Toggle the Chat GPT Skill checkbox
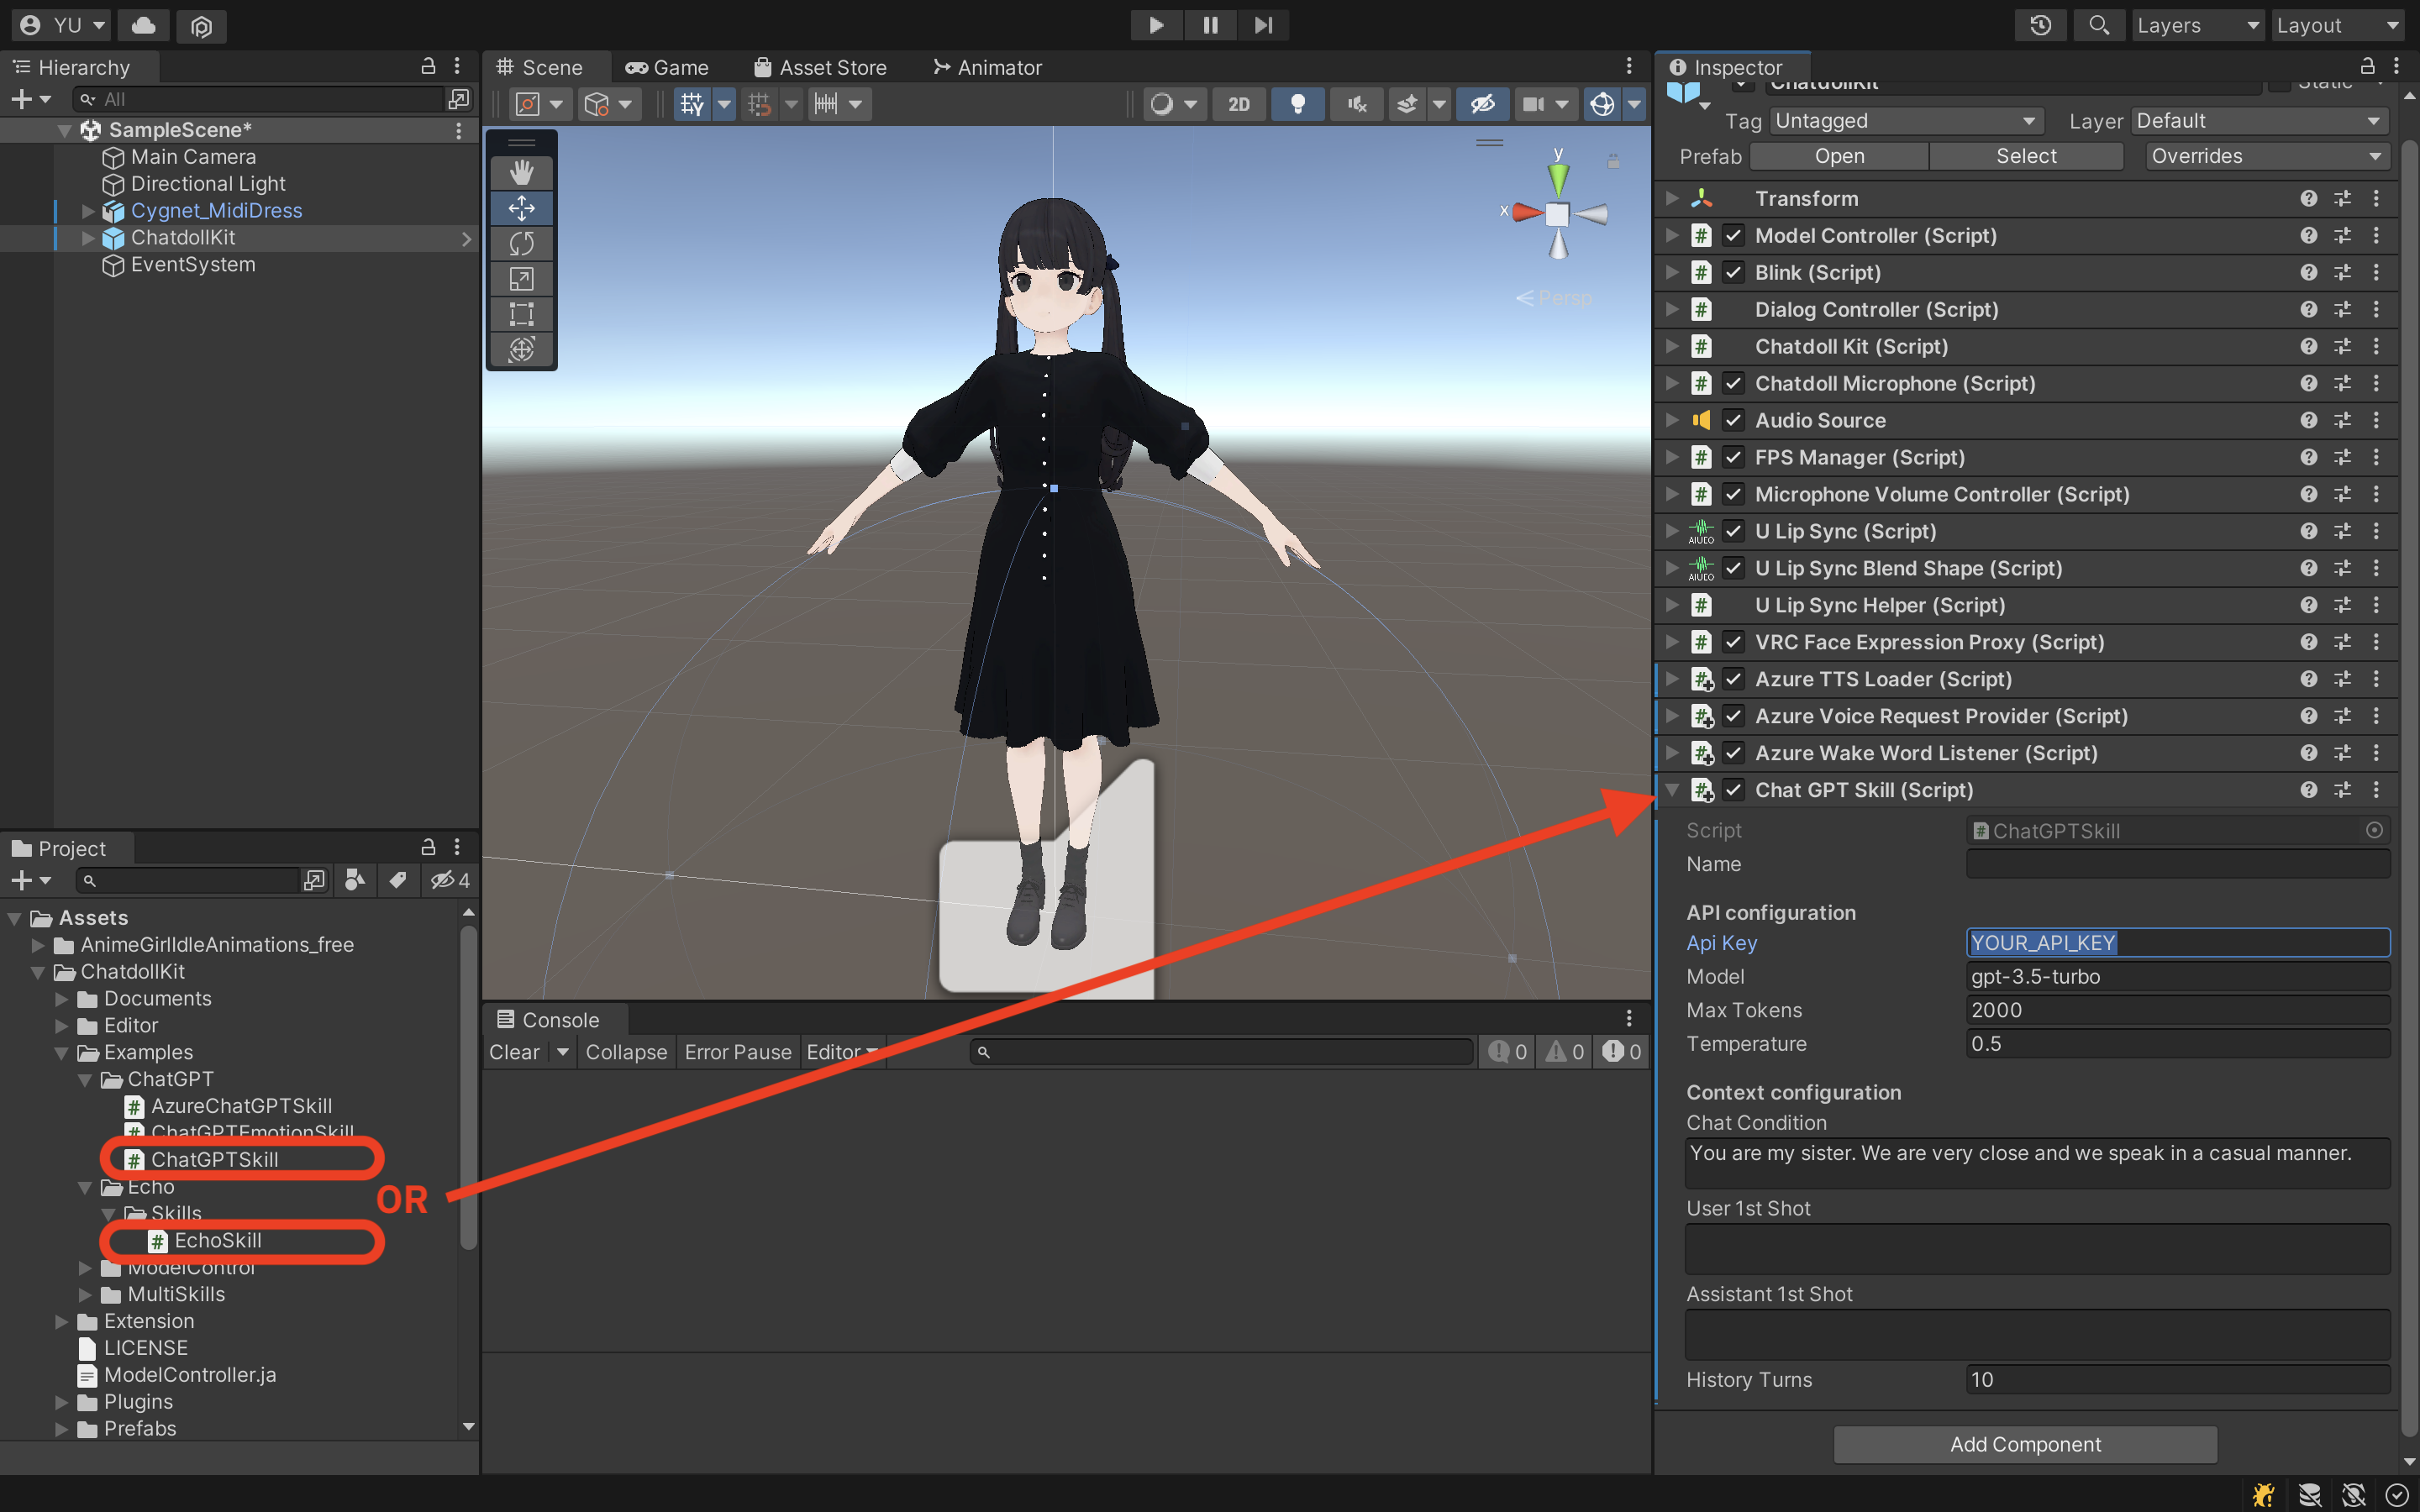The image size is (2420, 1512). click(x=1734, y=790)
